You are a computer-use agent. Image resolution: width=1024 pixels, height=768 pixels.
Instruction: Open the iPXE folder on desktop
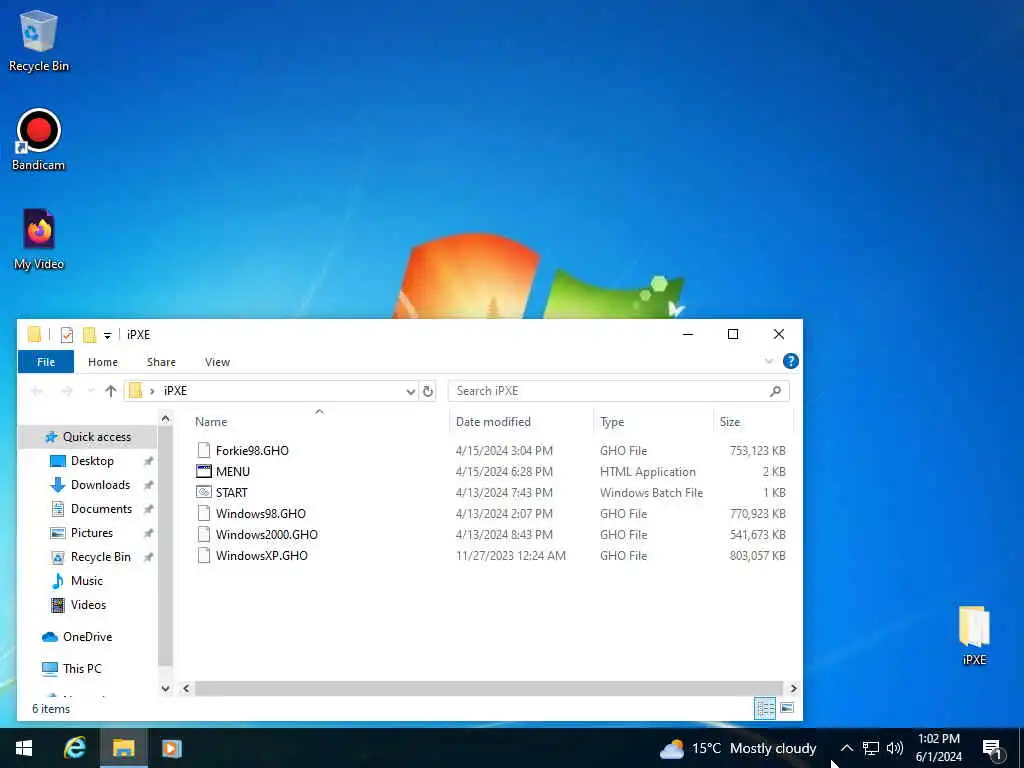point(974,635)
